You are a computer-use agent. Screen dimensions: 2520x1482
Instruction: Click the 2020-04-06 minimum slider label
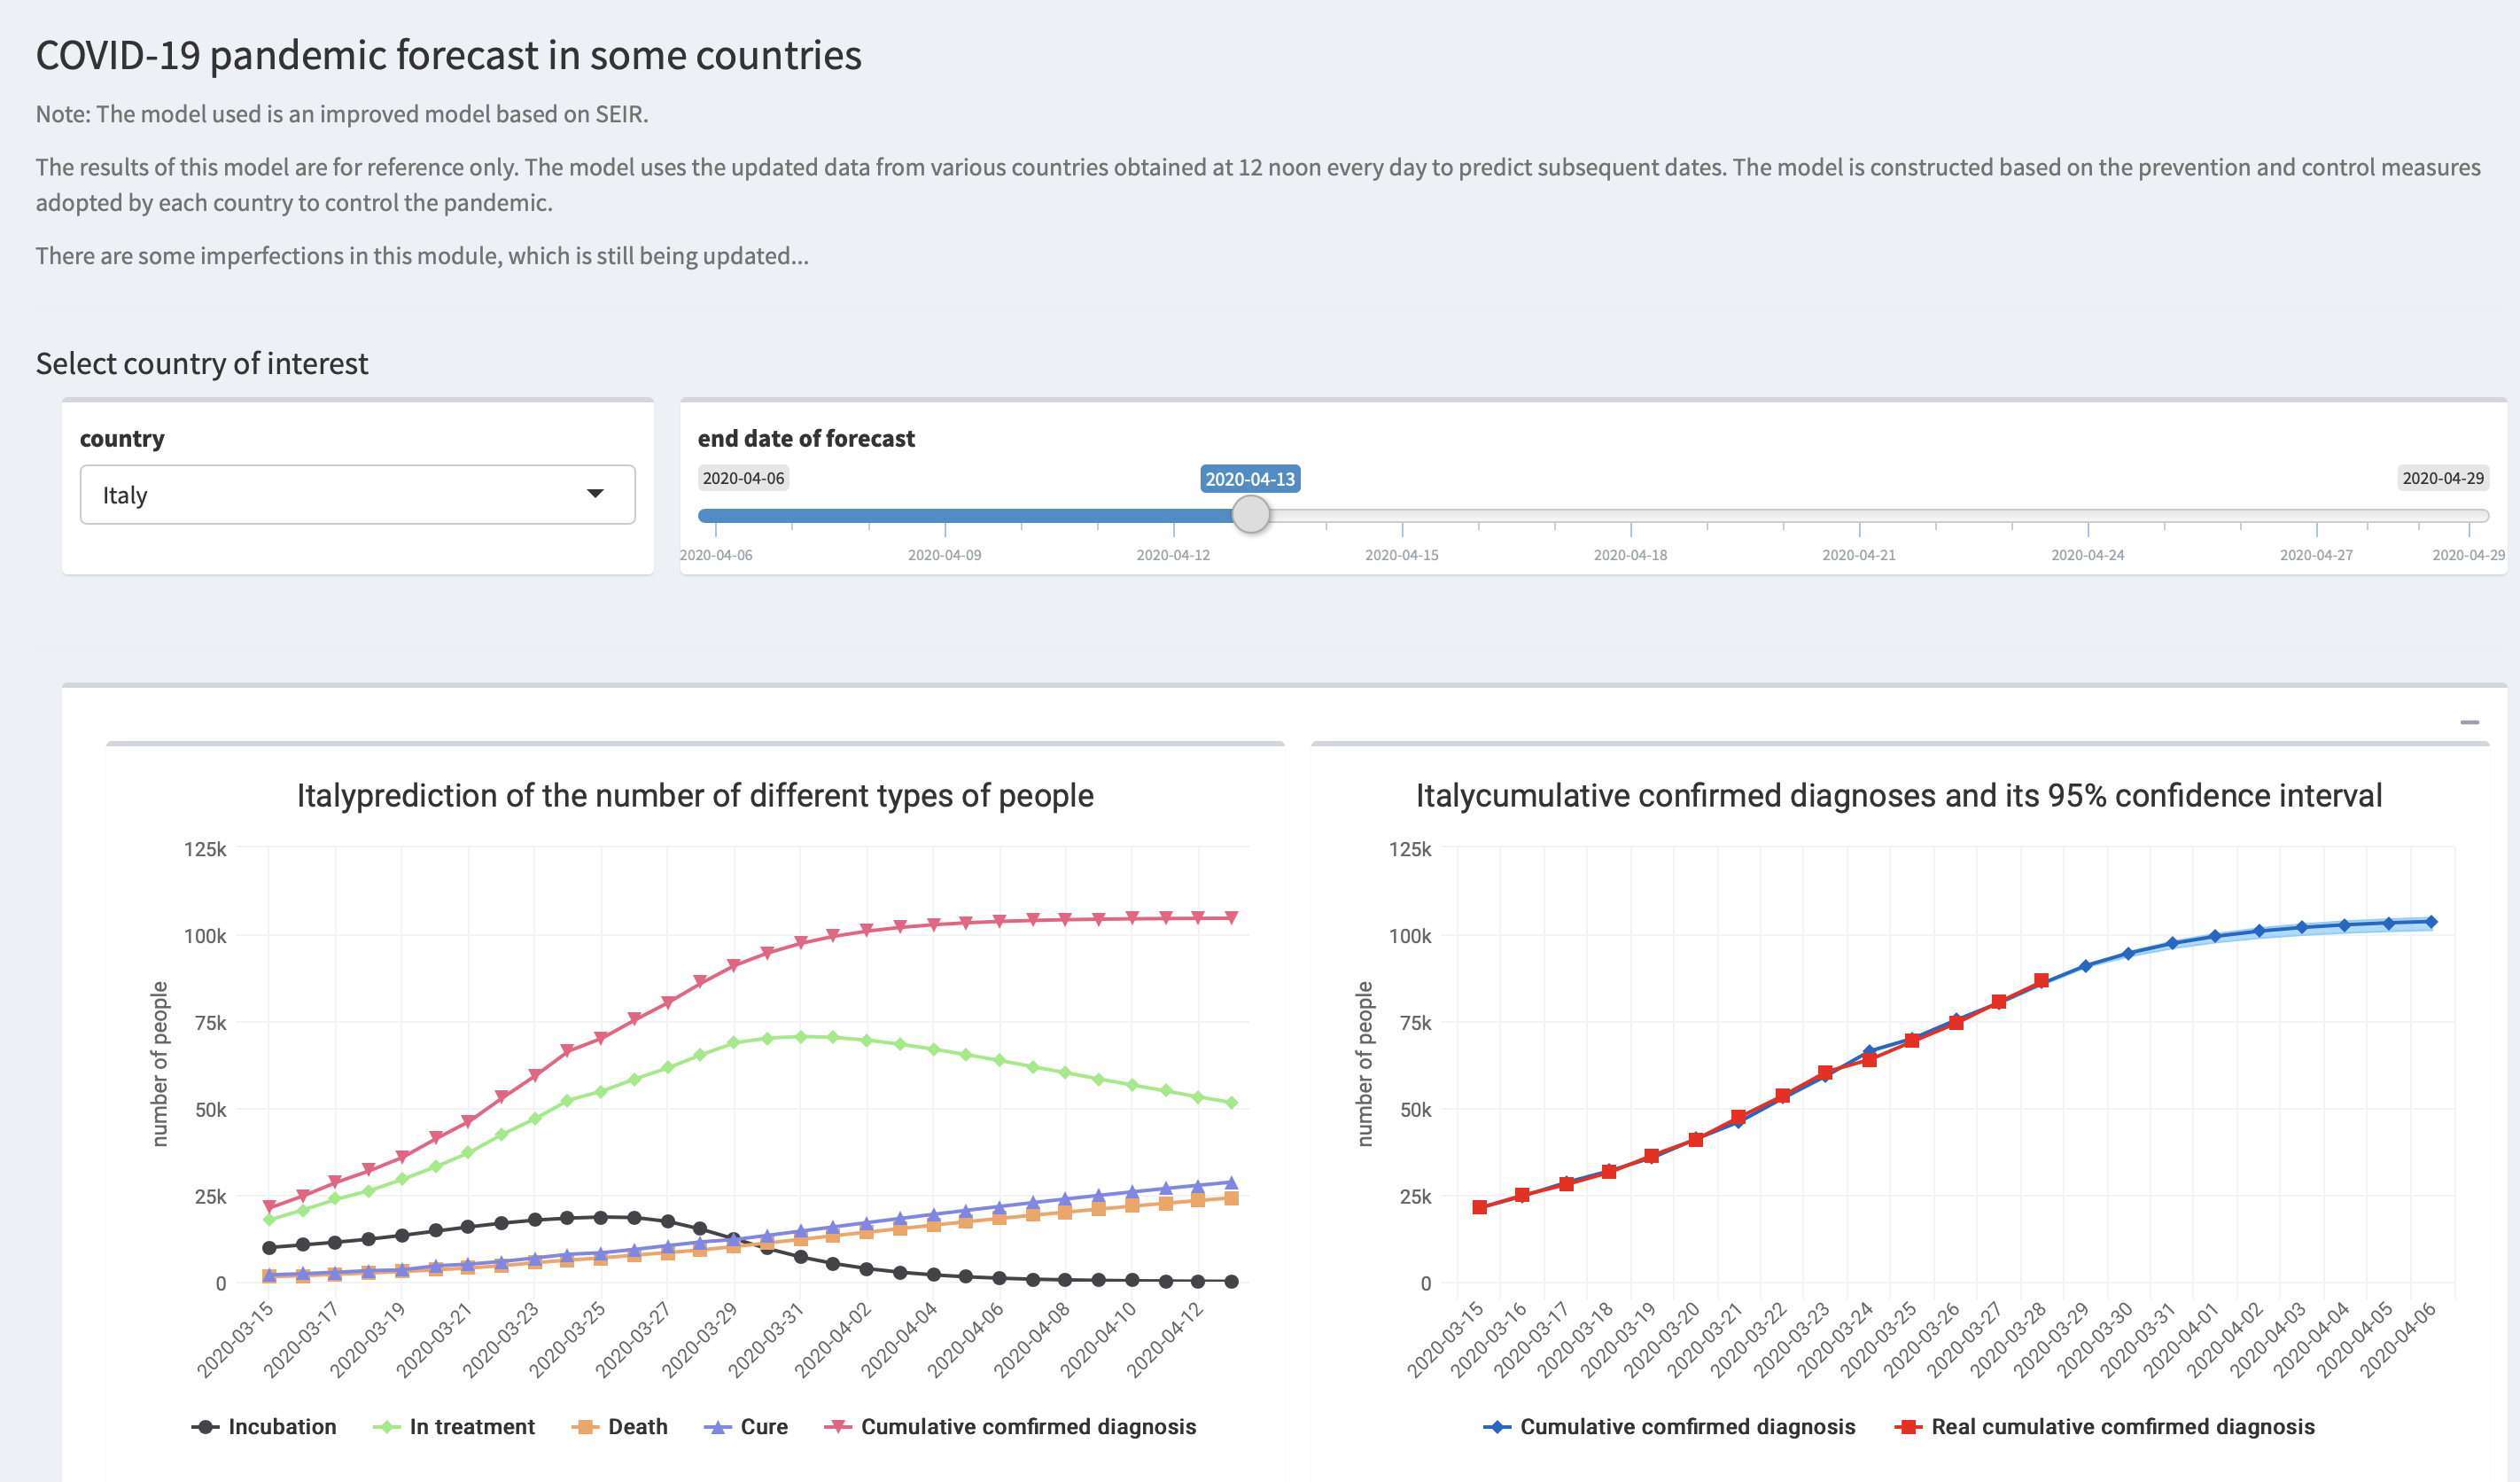pyautogui.click(x=743, y=478)
